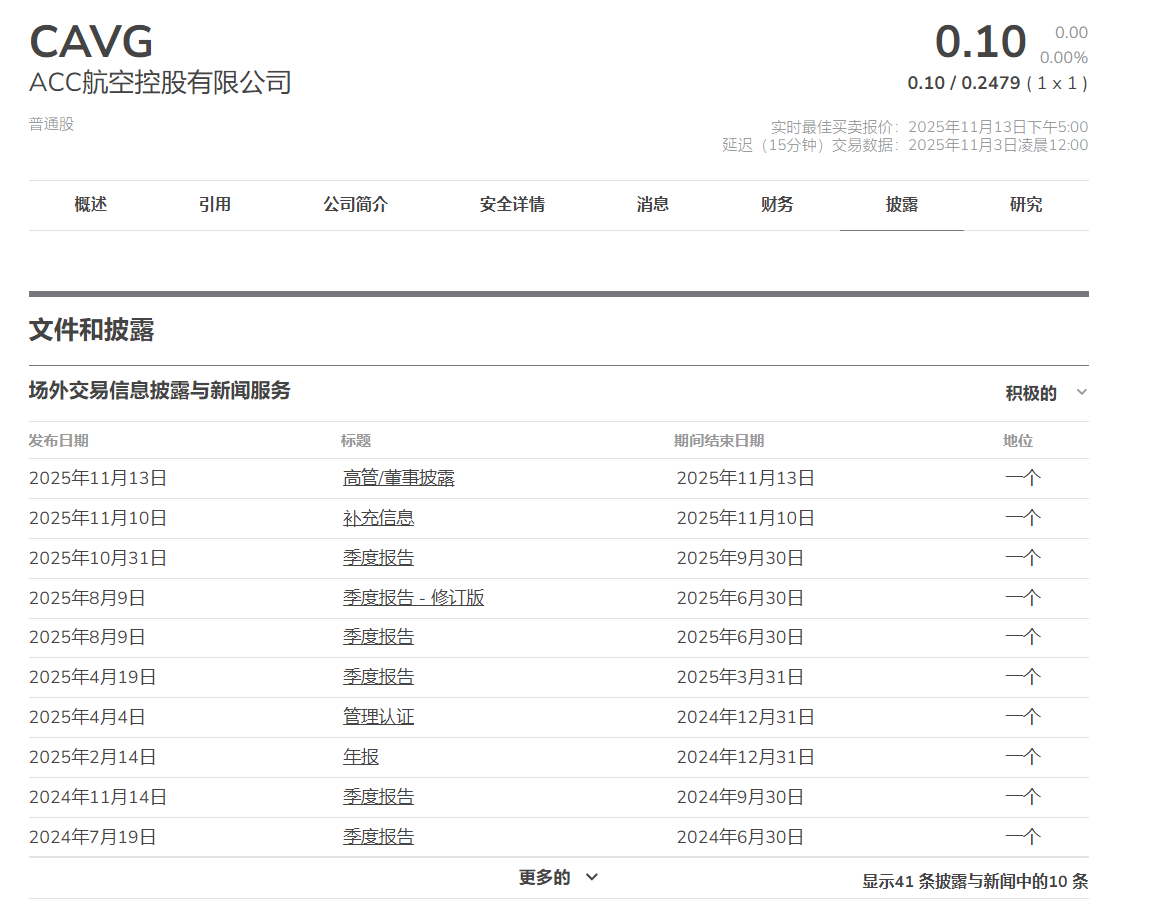This screenshot has width=1152, height=917.
Task: Open the 季度报告 - 修订版 document
Action: pyautogui.click(x=414, y=597)
